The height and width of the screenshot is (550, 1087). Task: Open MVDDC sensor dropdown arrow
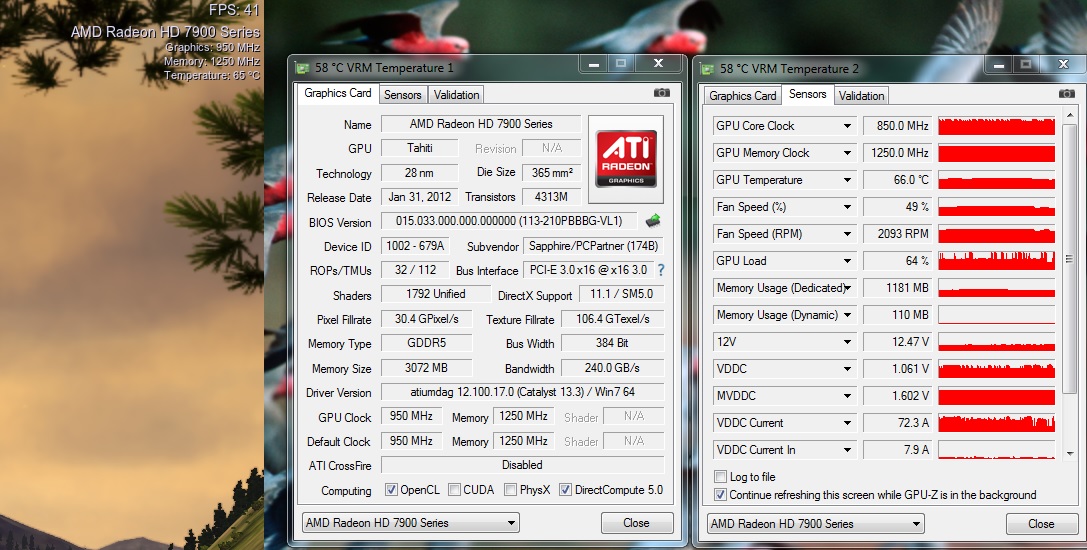coord(847,396)
